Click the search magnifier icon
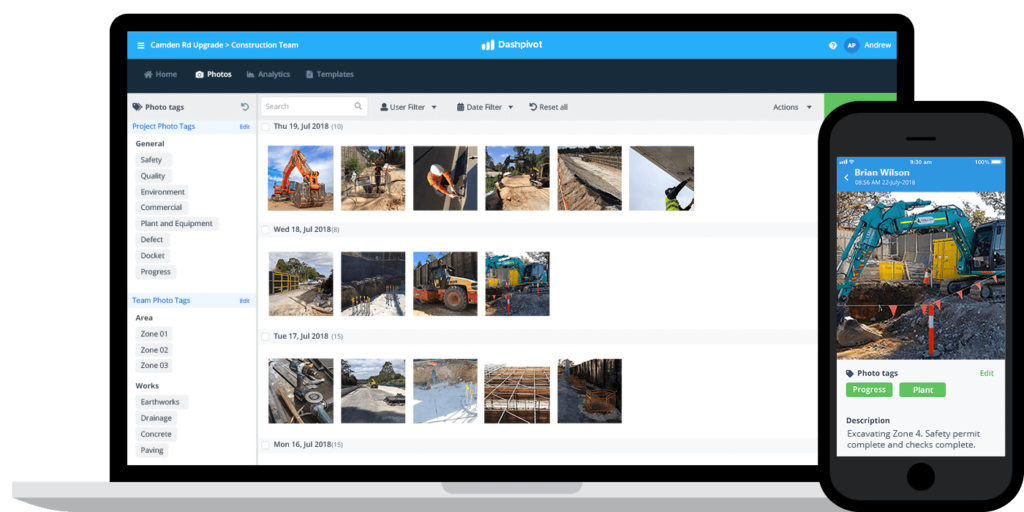 pos(358,106)
